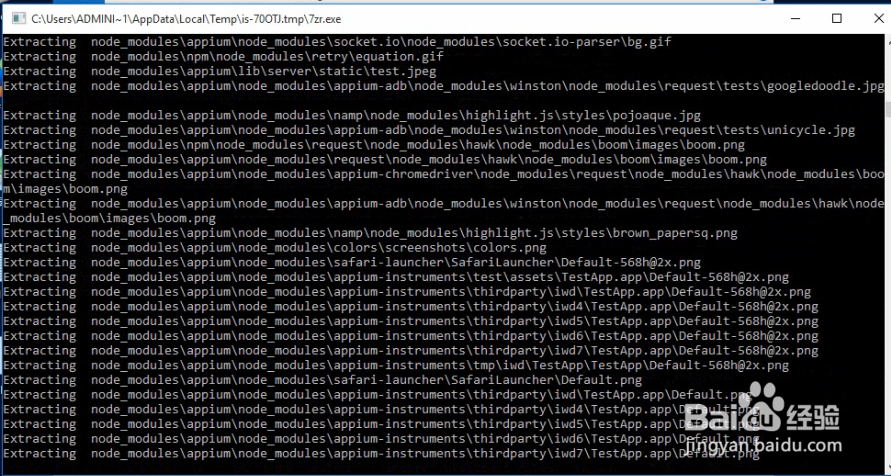Screen dimensions: 891x476
Task: Click the thirdparty\iwd6 Default-568h@2x.png line
Action: click(x=411, y=336)
